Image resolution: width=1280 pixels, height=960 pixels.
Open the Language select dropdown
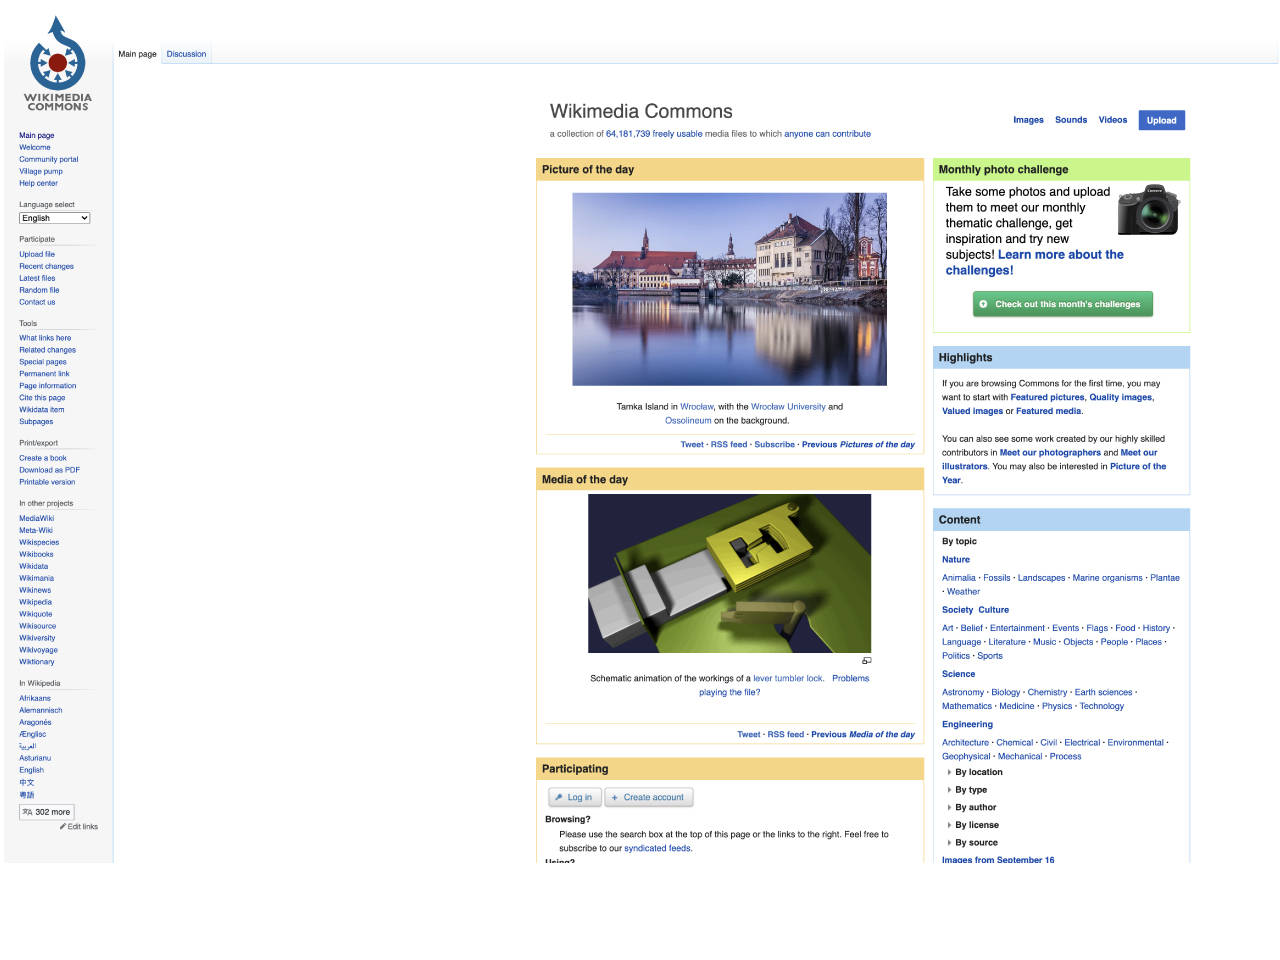pos(55,218)
